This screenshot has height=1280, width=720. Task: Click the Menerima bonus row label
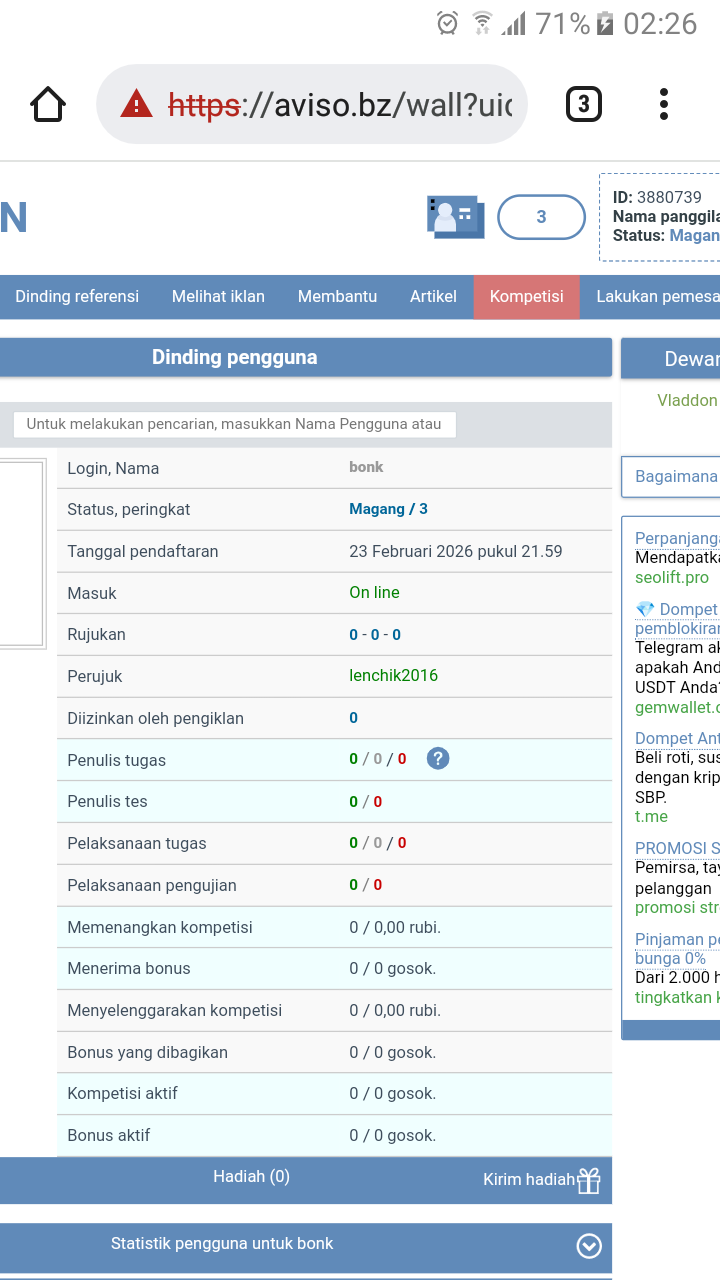point(129,969)
